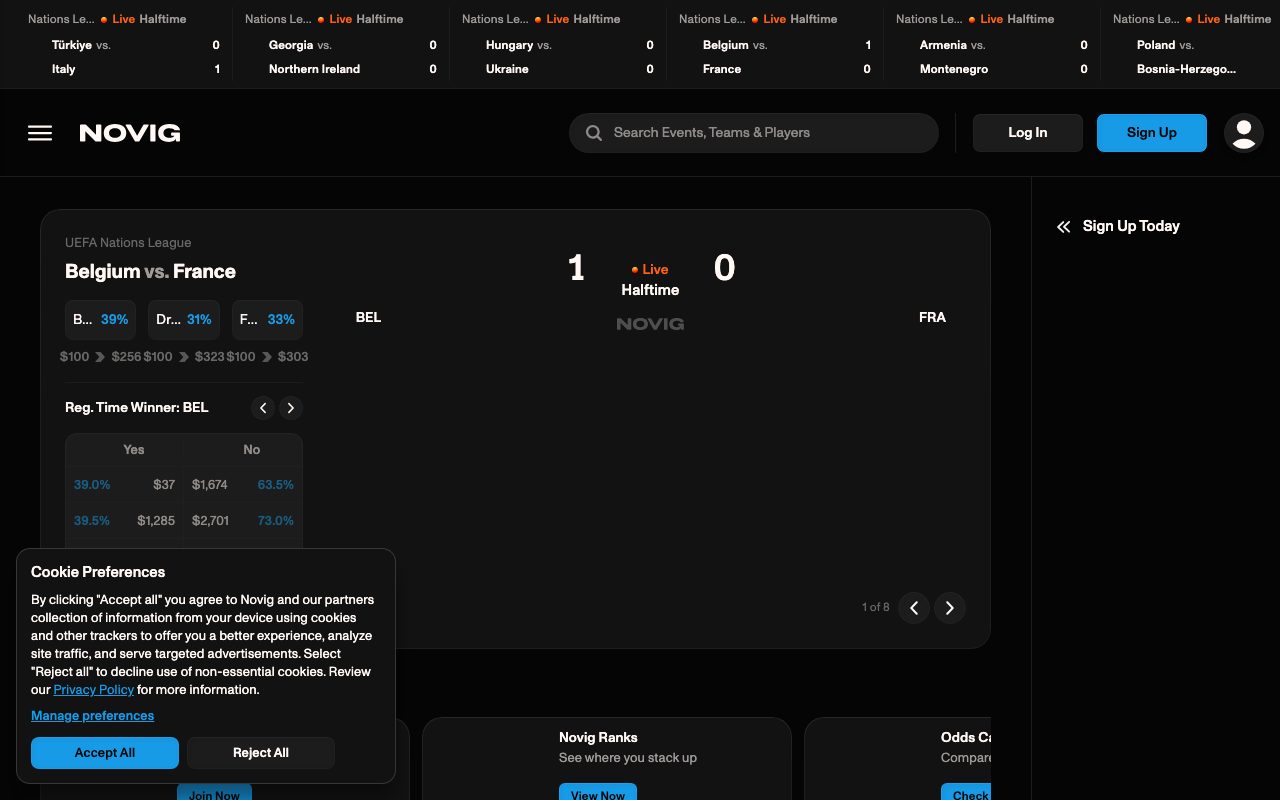The image size is (1280, 800).
Task: Show previous featured event of 8
Action: click(x=914, y=607)
